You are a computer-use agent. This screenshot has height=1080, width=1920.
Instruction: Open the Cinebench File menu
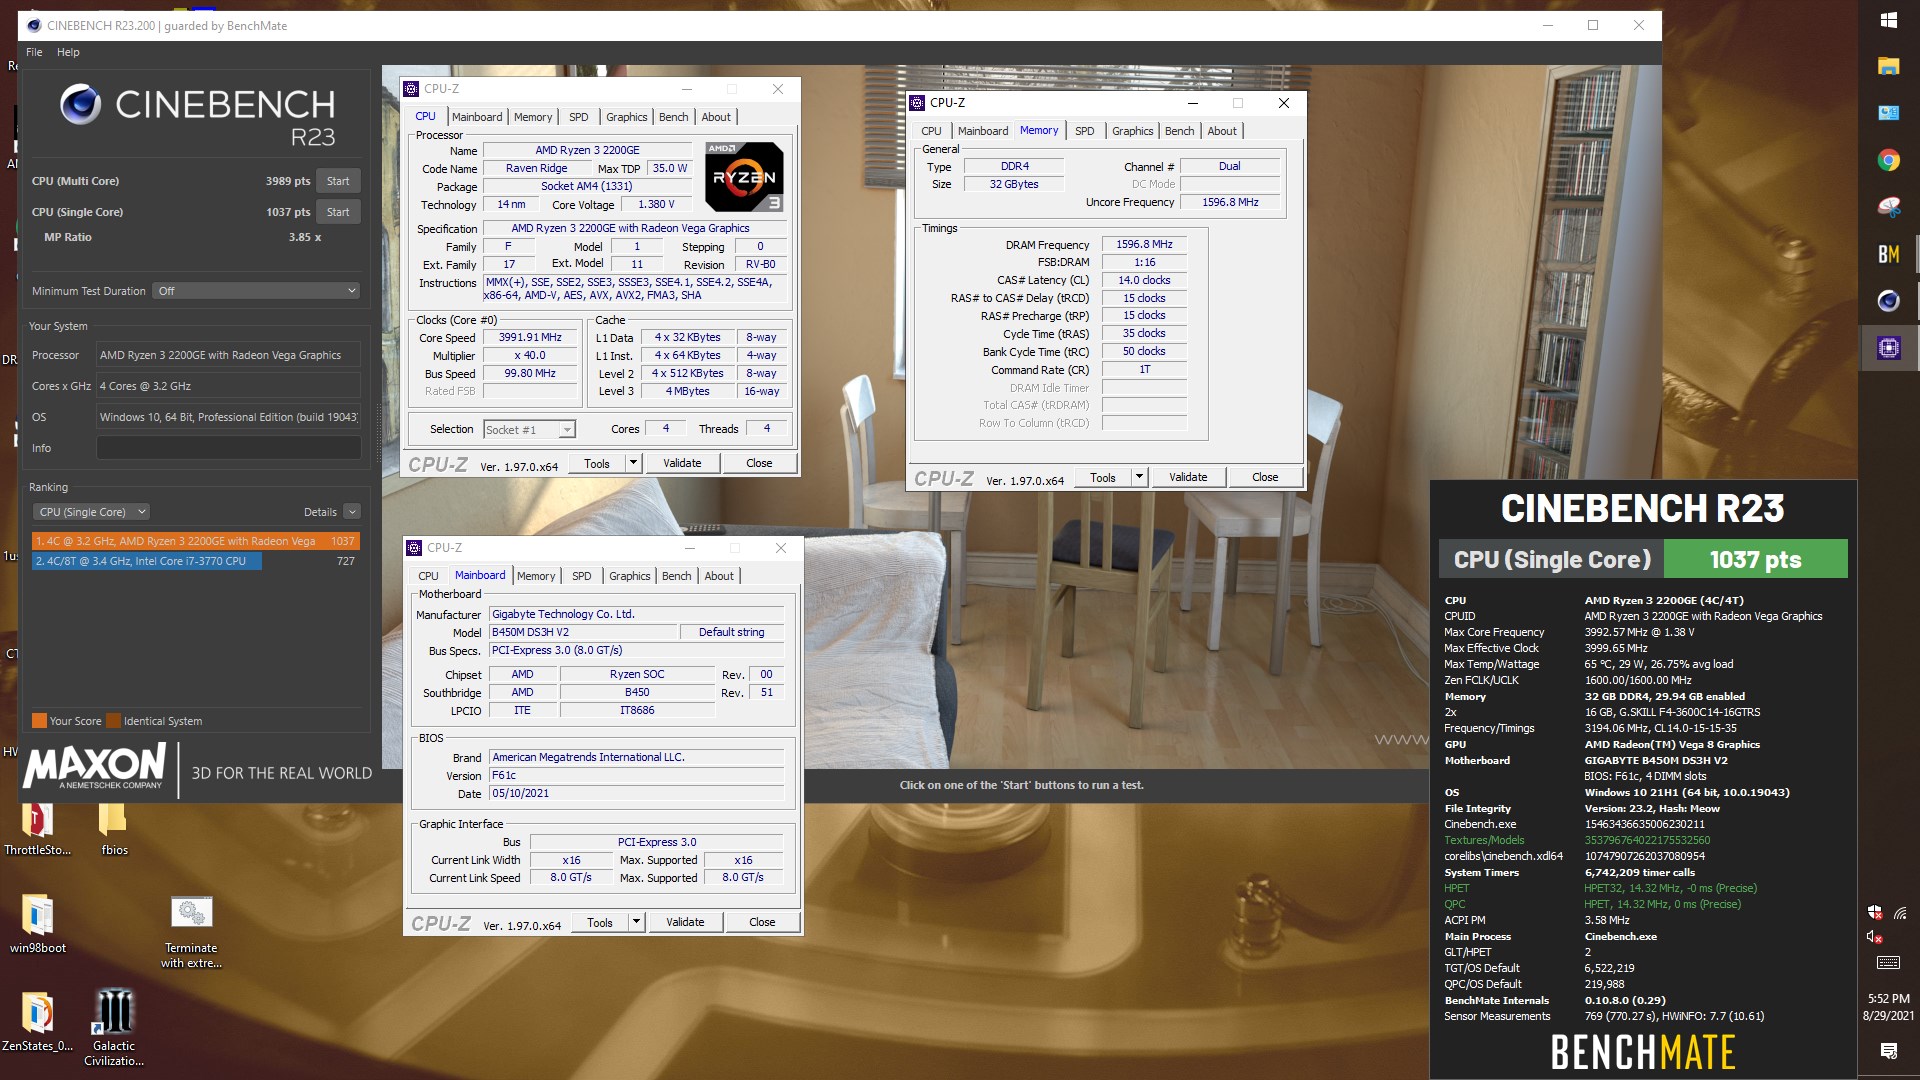click(x=34, y=52)
